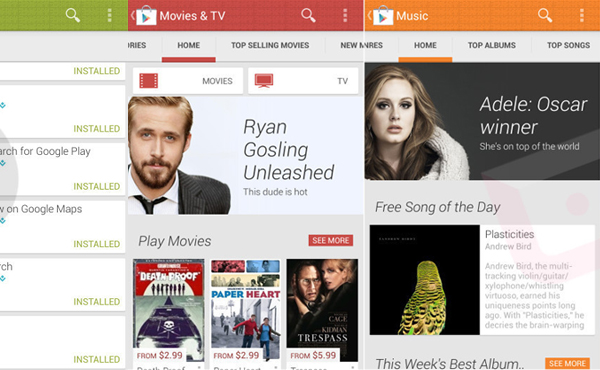
Task: Open the Adele: Oscar winner banner
Action: pyautogui.click(x=482, y=121)
